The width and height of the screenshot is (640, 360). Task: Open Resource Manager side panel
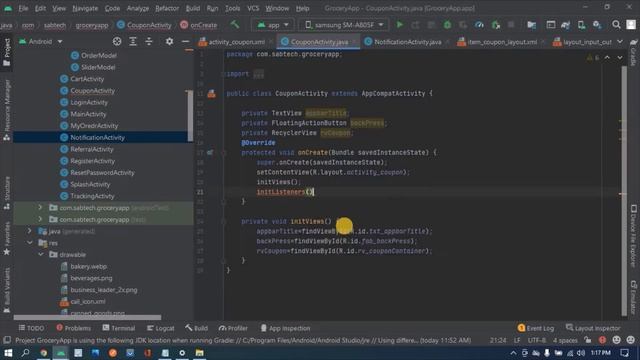click(x=7, y=110)
